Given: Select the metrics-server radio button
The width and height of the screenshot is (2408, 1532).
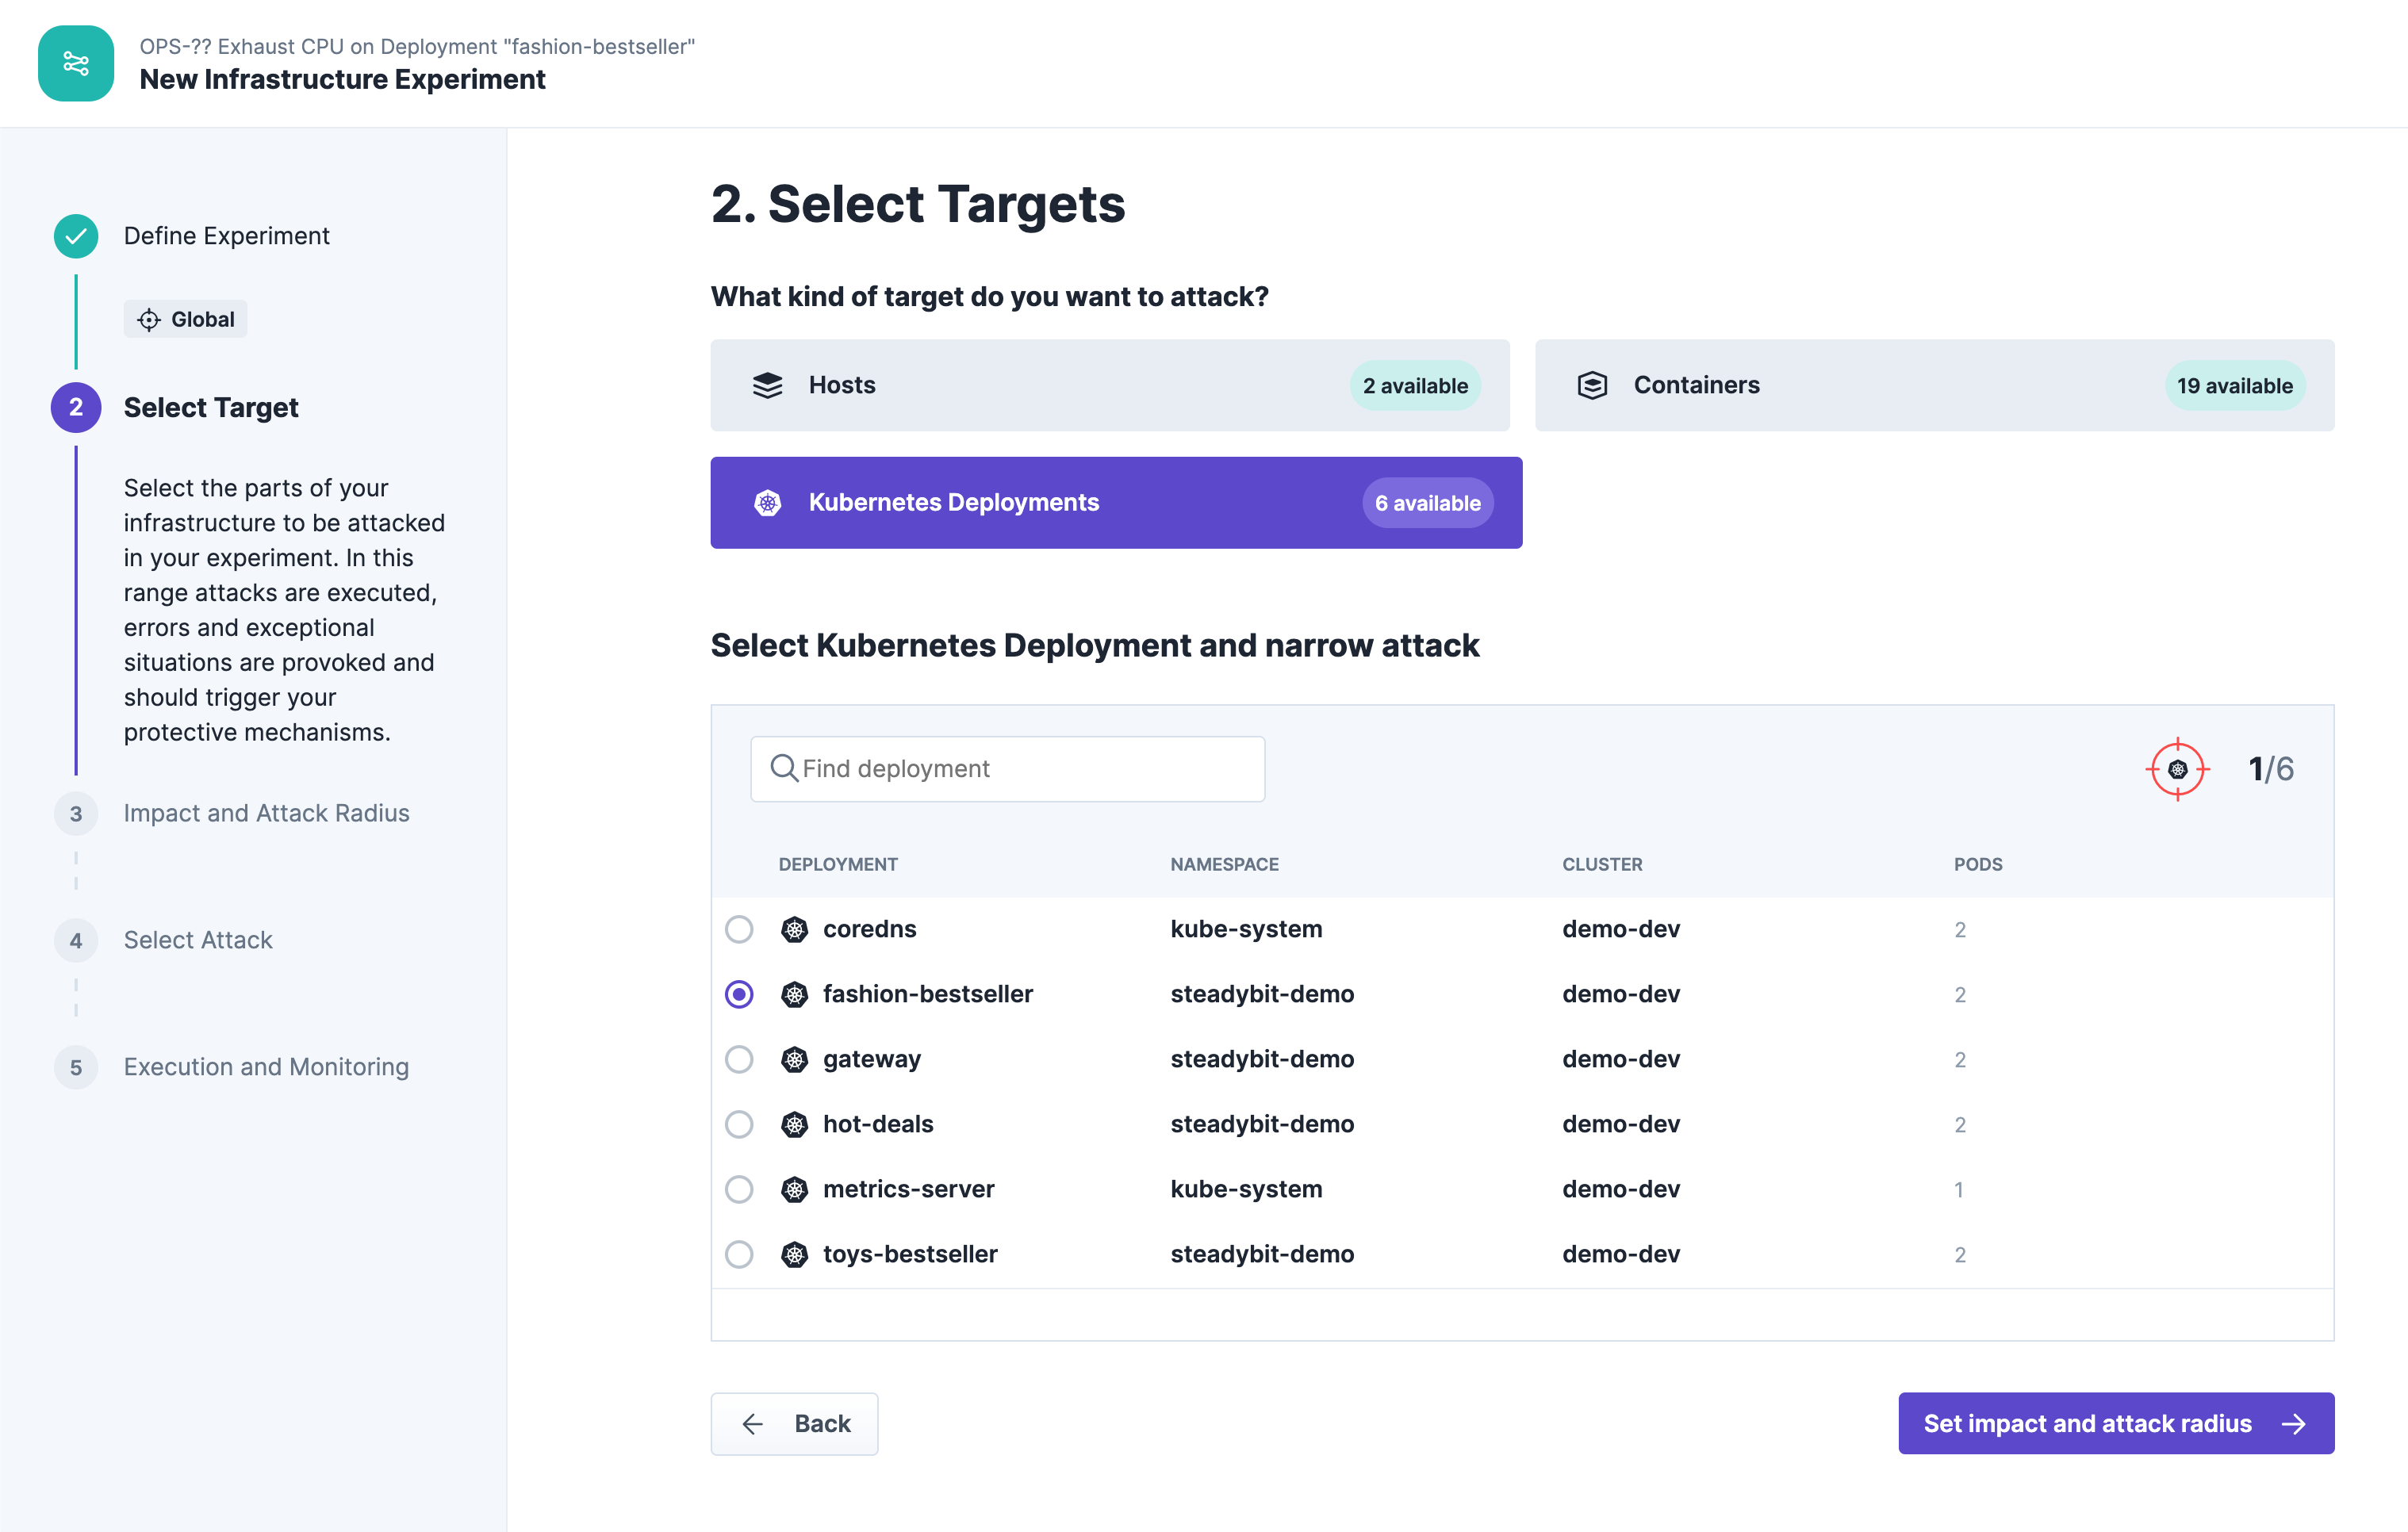Looking at the screenshot, I should pos(739,1189).
